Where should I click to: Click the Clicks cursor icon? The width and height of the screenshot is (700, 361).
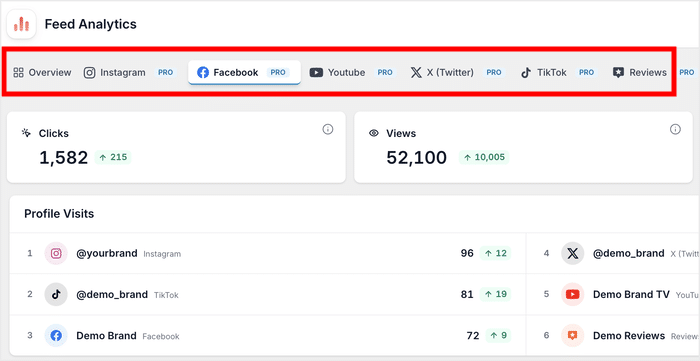click(x=26, y=133)
